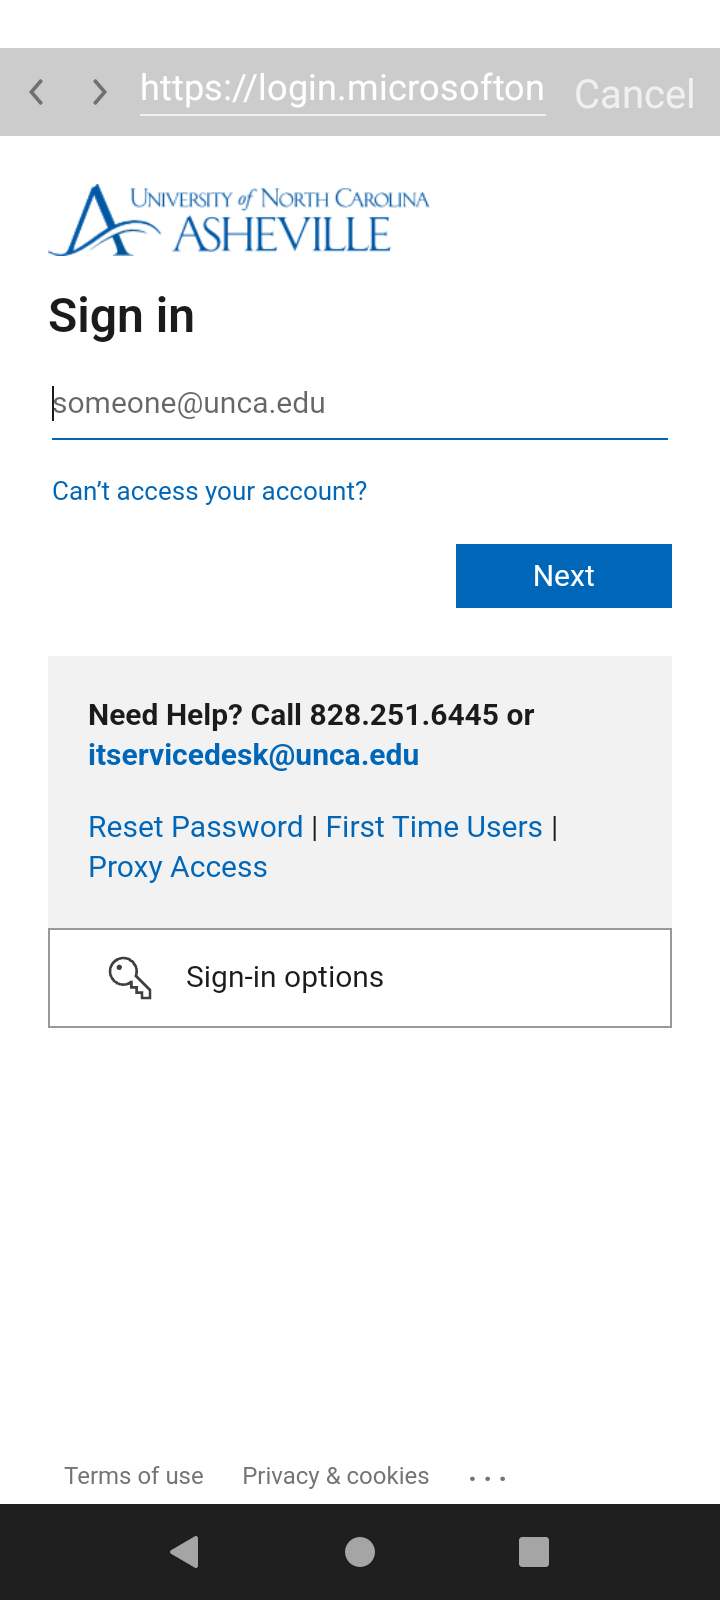
Task: Open Privacy & cookies link
Action: tap(335, 1476)
